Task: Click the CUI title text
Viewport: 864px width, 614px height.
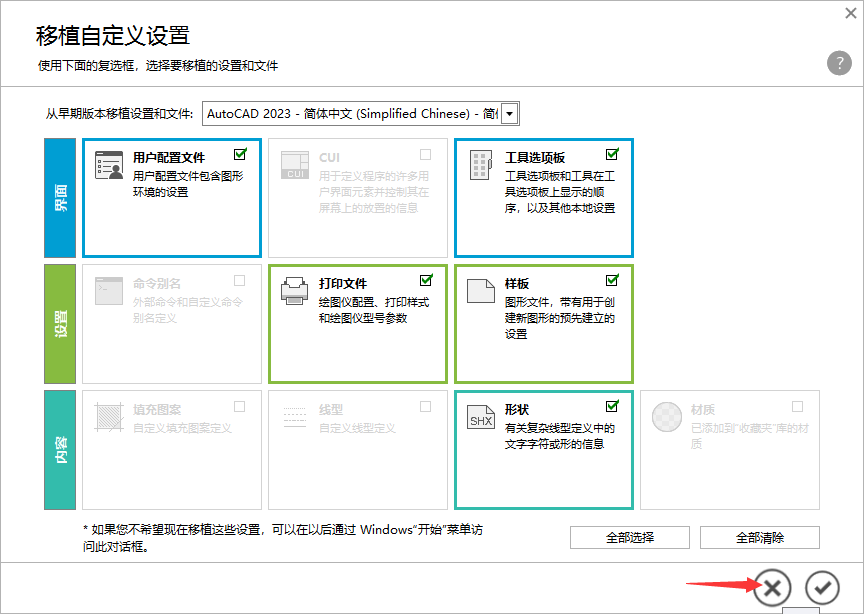Action: [330, 158]
